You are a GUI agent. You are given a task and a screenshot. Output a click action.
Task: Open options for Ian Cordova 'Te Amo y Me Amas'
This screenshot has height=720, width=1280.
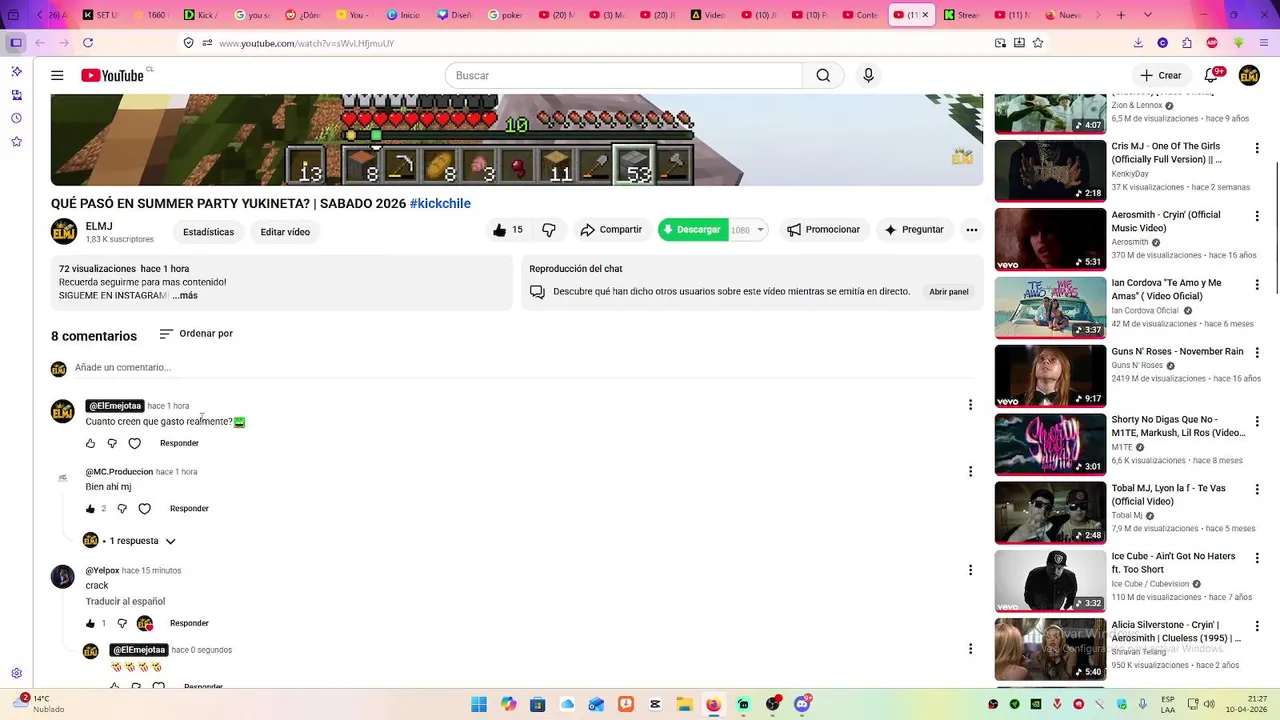click(x=1257, y=284)
